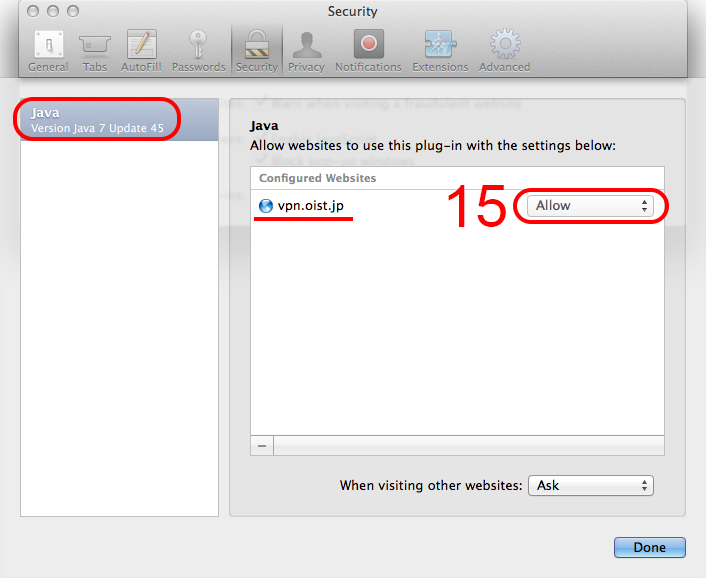Select the Java plug-in in the list

click(x=118, y=120)
